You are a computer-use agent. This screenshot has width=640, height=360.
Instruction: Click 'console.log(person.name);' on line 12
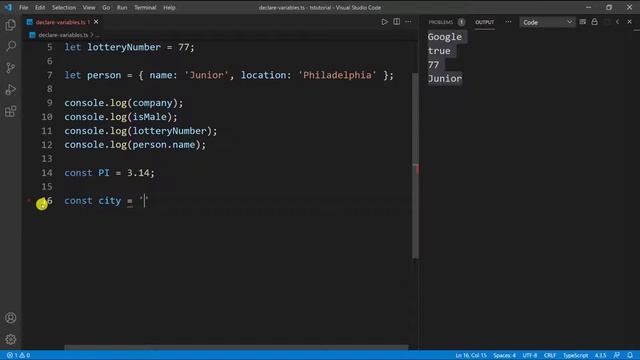click(x=135, y=145)
